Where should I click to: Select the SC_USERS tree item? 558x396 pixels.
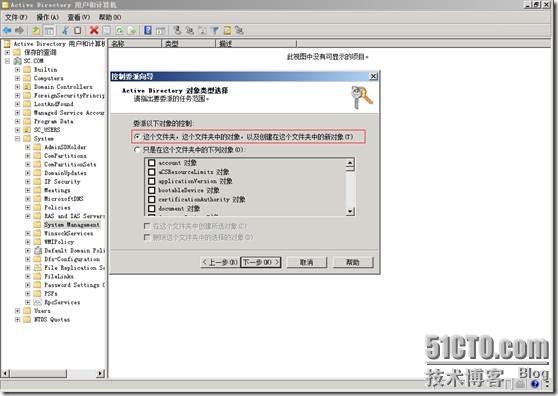point(47,130)
